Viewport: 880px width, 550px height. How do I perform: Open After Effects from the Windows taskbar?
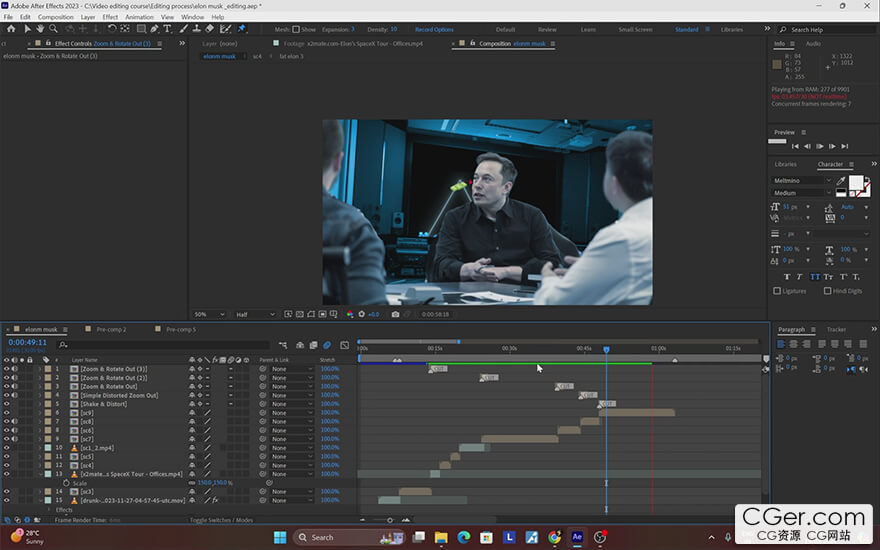pos(577,537)
